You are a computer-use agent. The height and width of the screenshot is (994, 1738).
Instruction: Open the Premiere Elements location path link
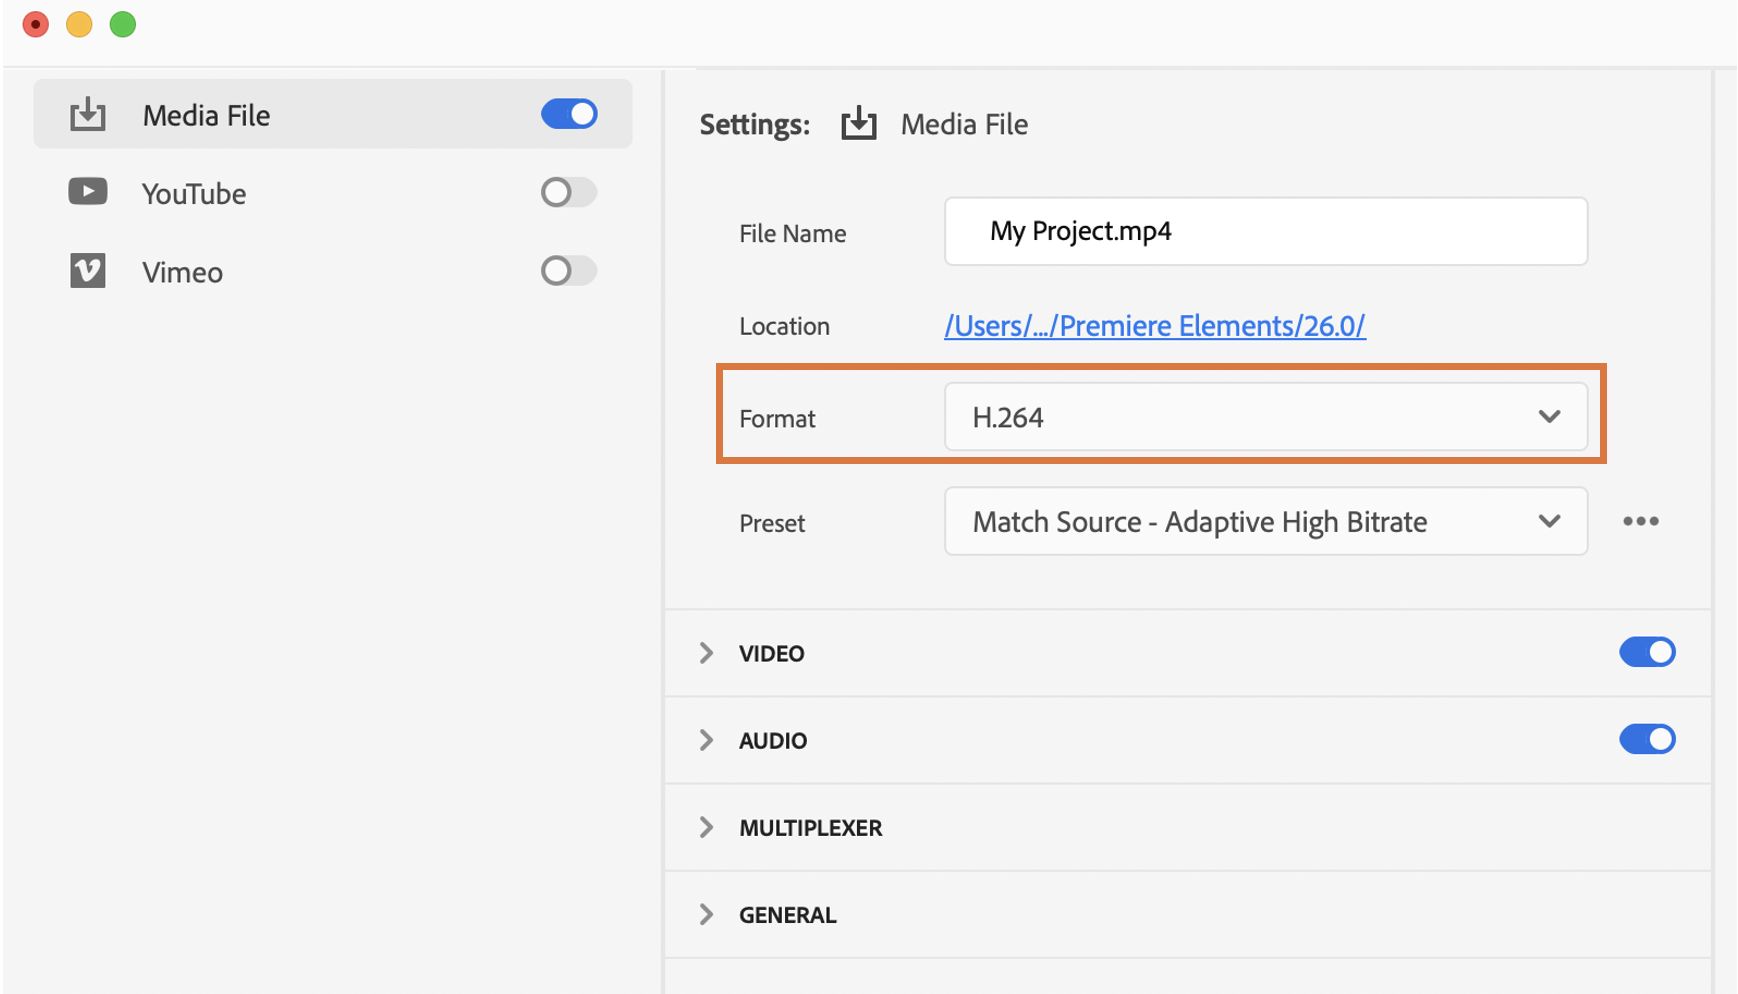1154,326
